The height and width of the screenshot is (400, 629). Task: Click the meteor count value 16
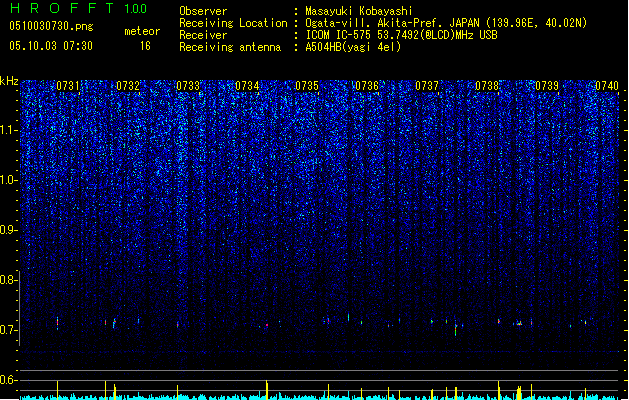(145, 46)
